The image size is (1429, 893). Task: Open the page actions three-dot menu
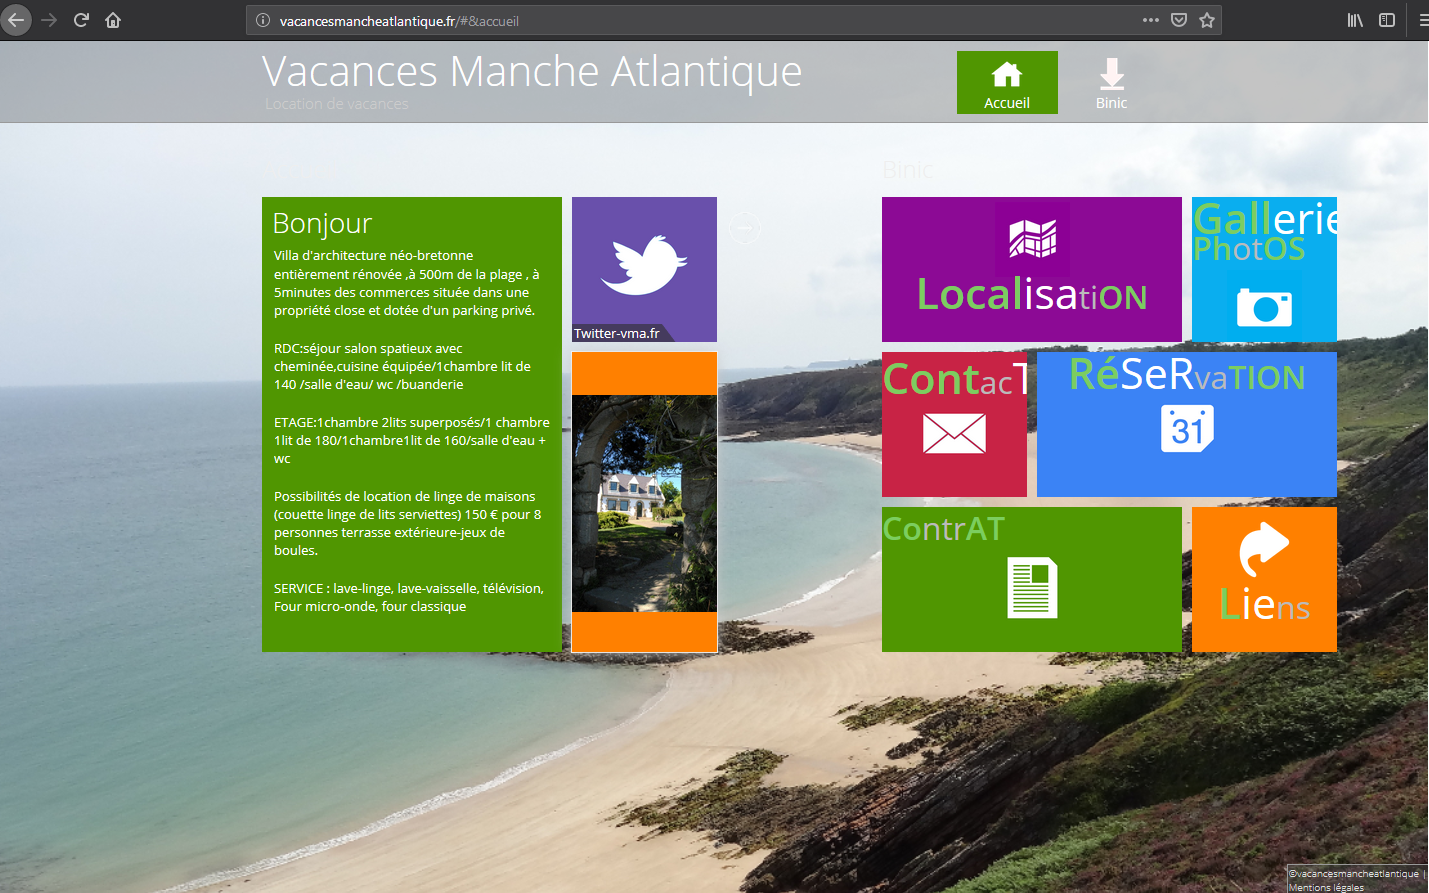[x=1151, y=20]
